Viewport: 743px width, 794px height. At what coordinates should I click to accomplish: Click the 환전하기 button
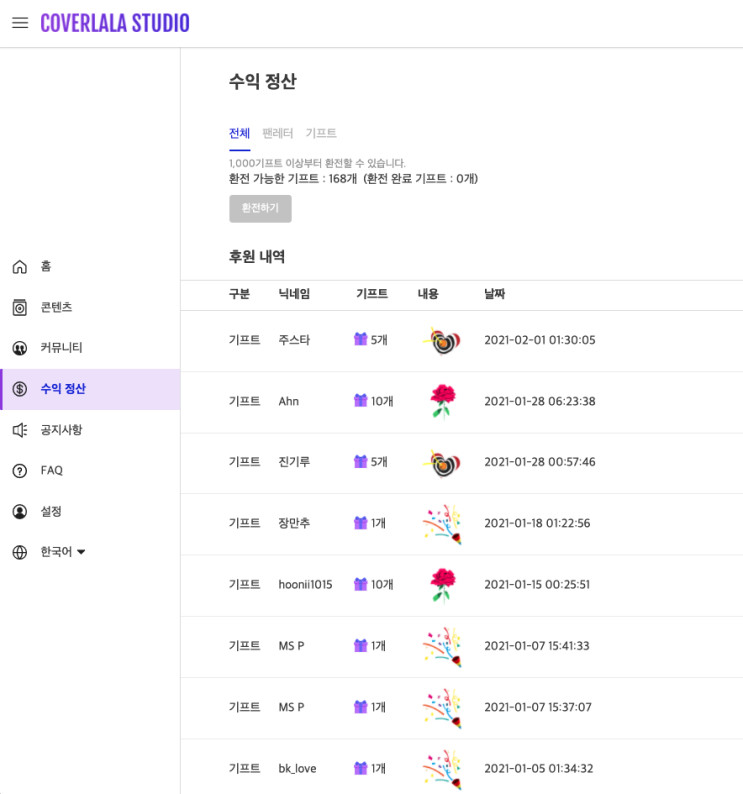point(260,208)
